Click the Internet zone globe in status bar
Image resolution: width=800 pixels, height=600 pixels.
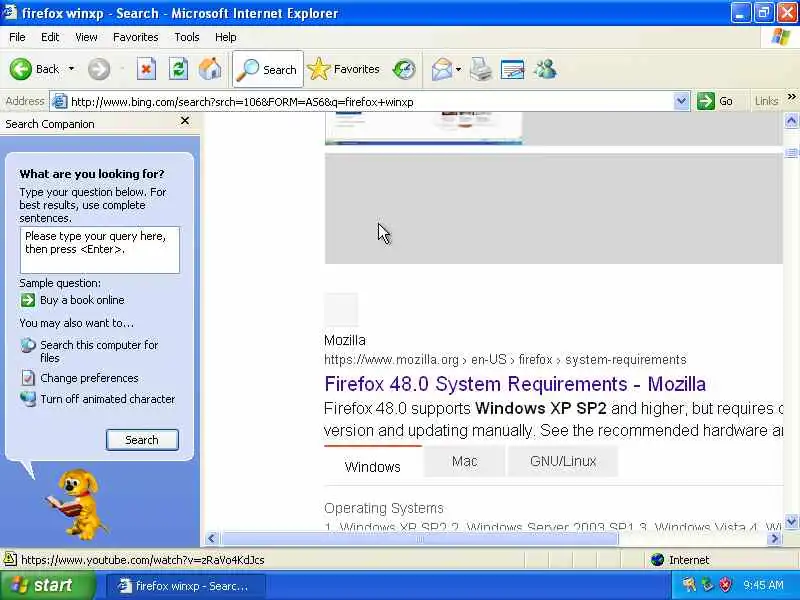(x=658, y=560)
